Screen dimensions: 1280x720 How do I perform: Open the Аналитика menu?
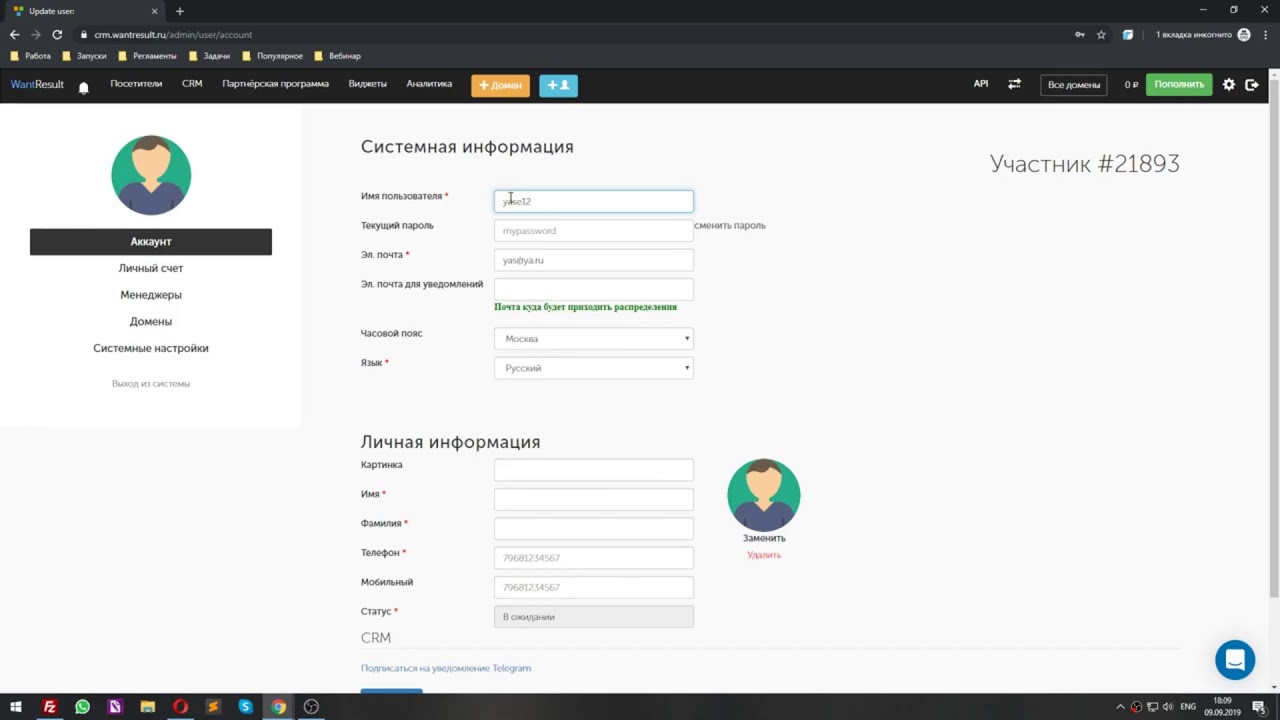point(429,84)
